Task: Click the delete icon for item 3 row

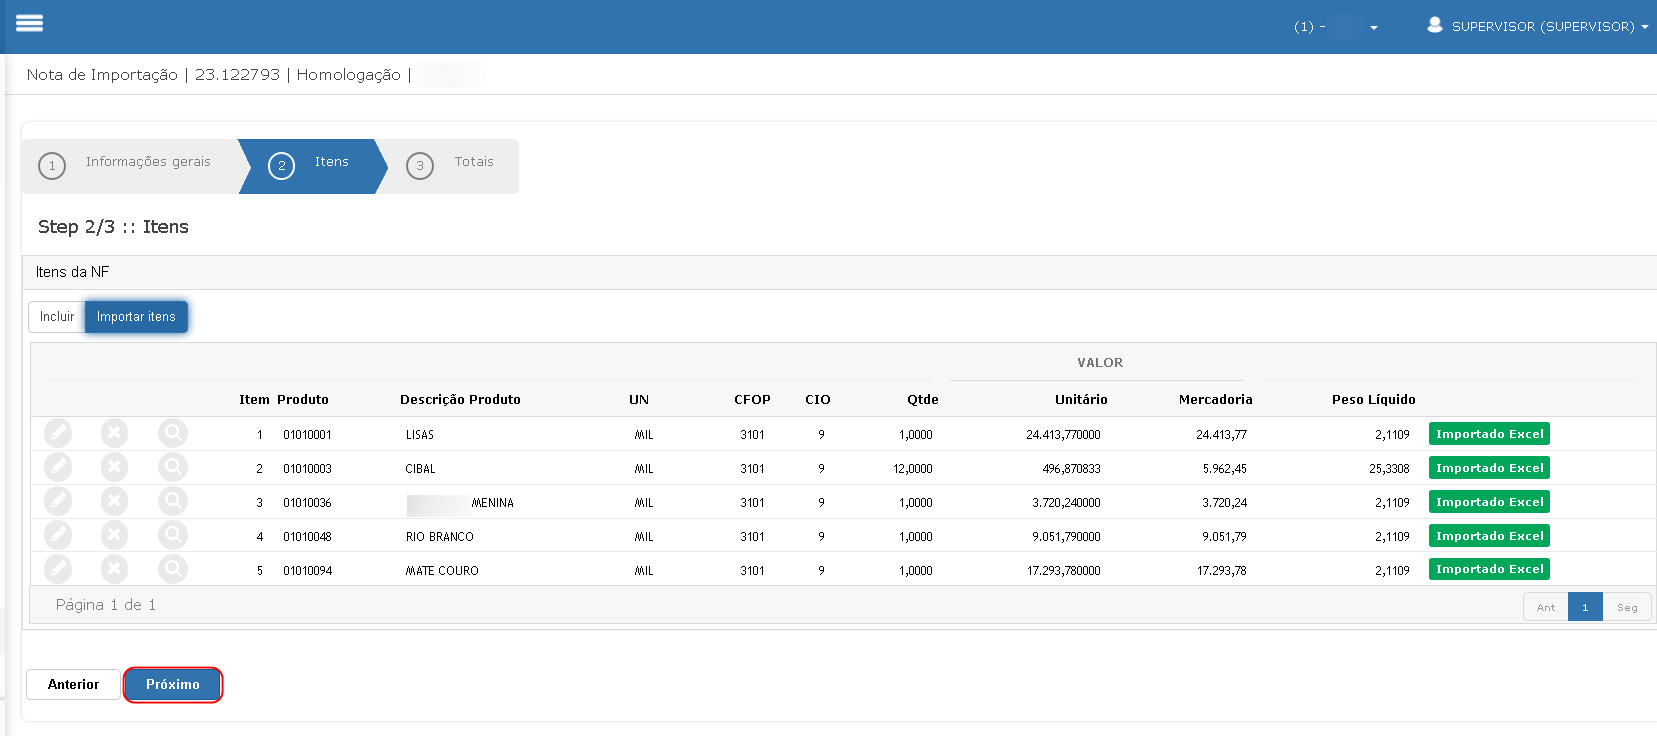Action: pos(115,501)
